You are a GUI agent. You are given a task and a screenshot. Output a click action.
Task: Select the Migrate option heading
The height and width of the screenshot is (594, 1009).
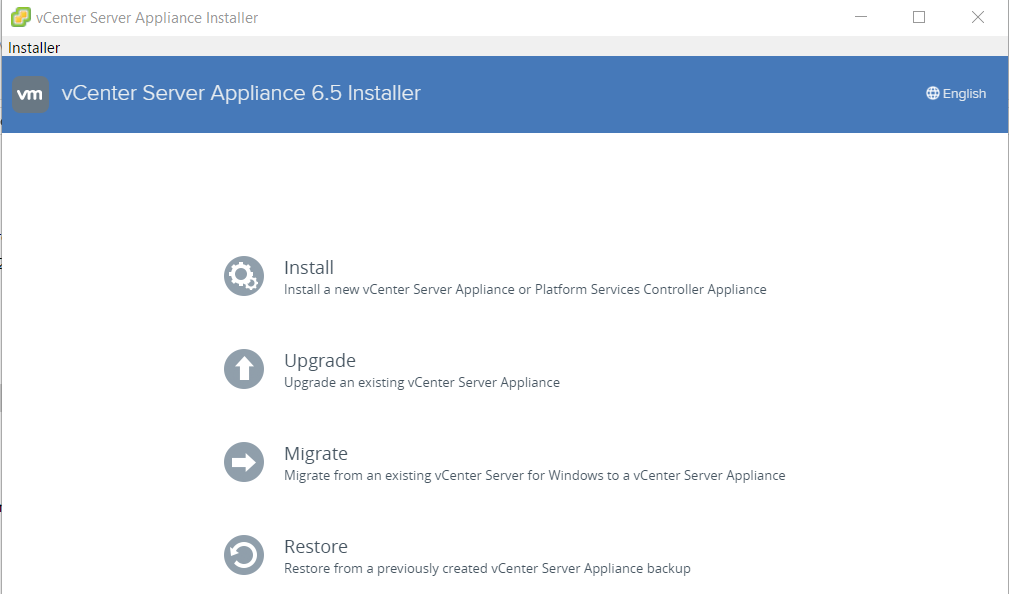pyautogui.click(x=316, y=454)
